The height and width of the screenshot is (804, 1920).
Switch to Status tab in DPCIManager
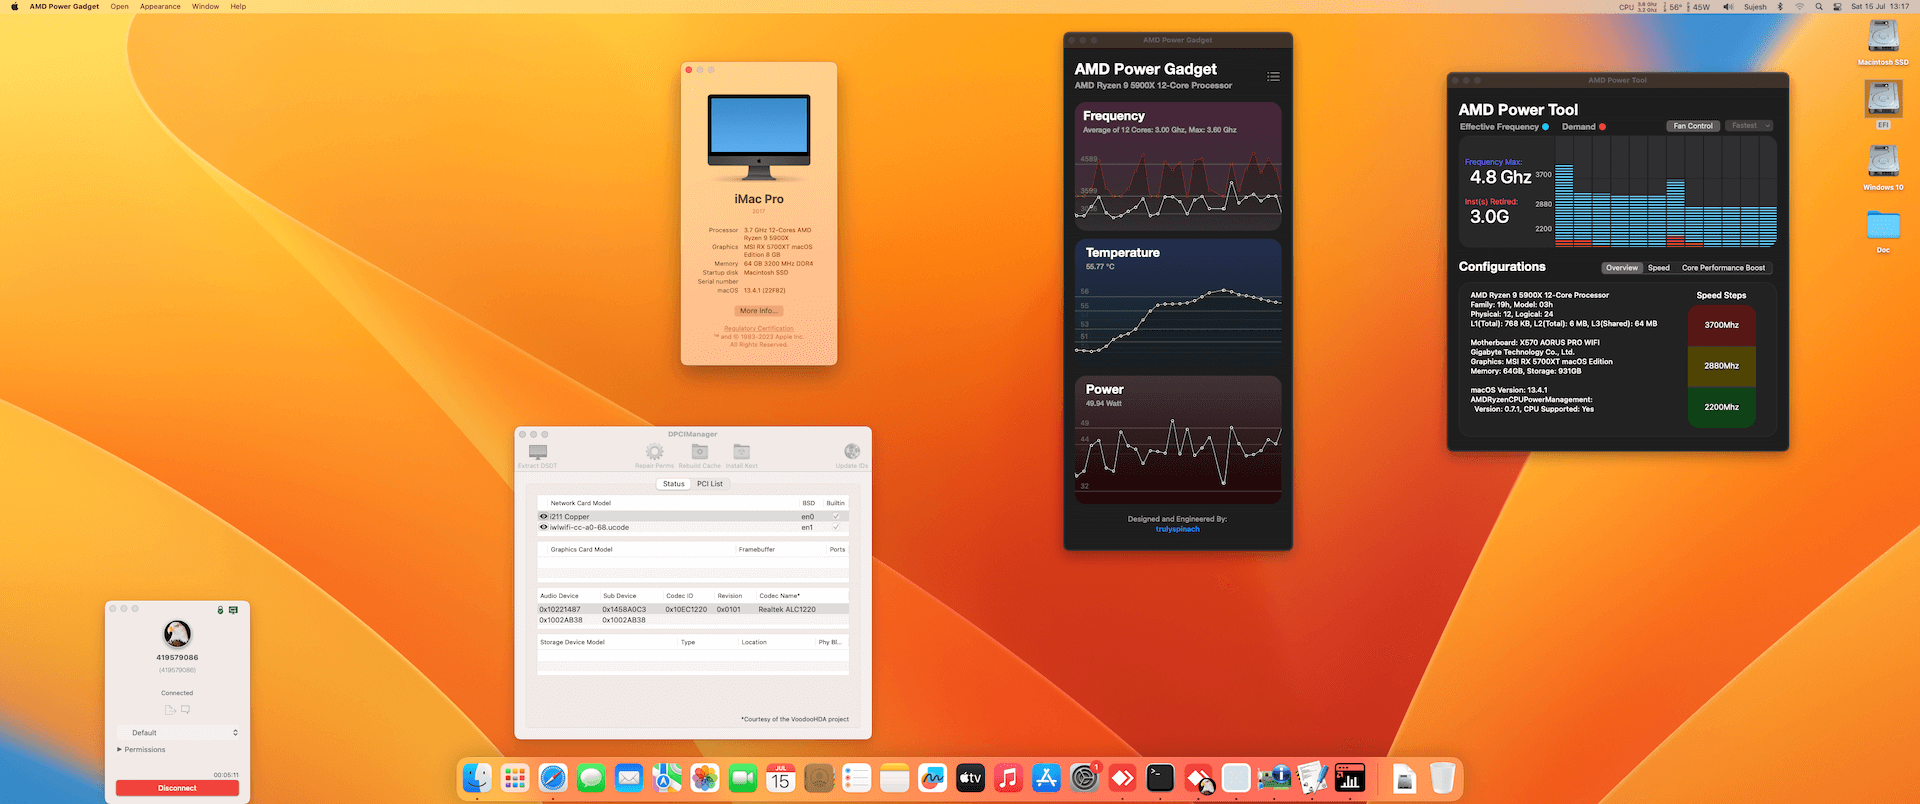[x=674, y=484]
